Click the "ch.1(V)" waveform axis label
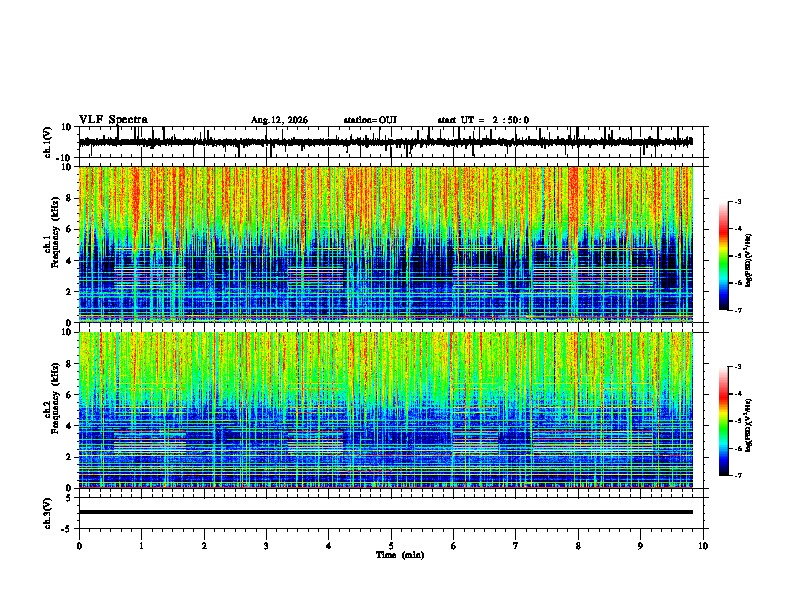The image size is (792, 612). (x=48, y=142)
